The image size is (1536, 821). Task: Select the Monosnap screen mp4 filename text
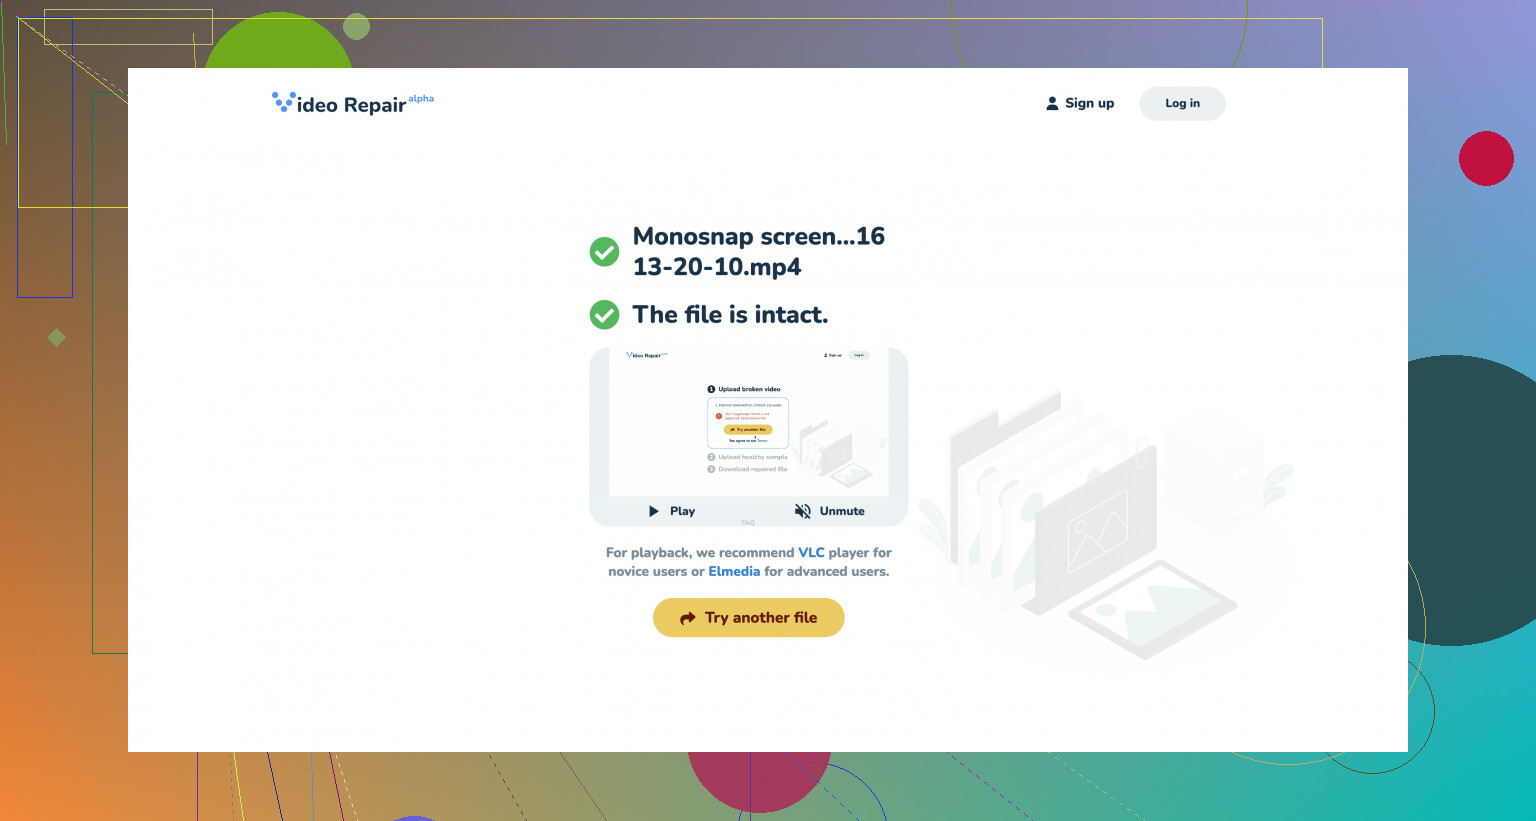click(758, 251)
